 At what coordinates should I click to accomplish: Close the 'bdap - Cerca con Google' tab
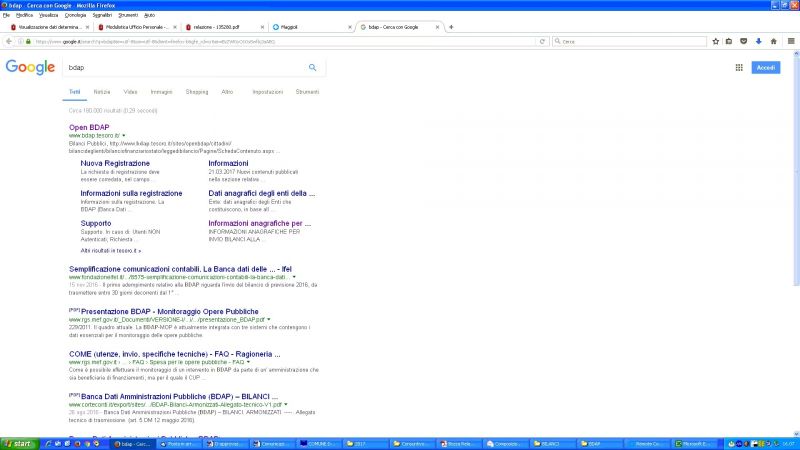[x=437, y=27]
